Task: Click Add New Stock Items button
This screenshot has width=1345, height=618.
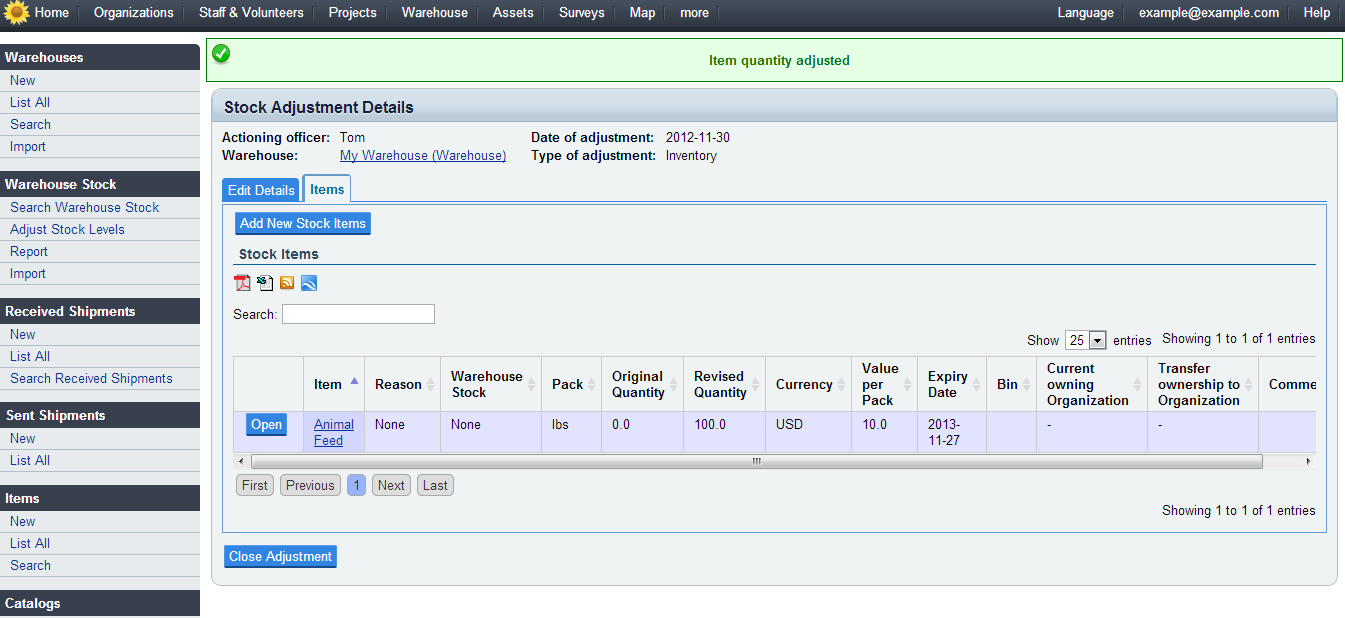Action: pyautogui.click(x=303, y=223)
